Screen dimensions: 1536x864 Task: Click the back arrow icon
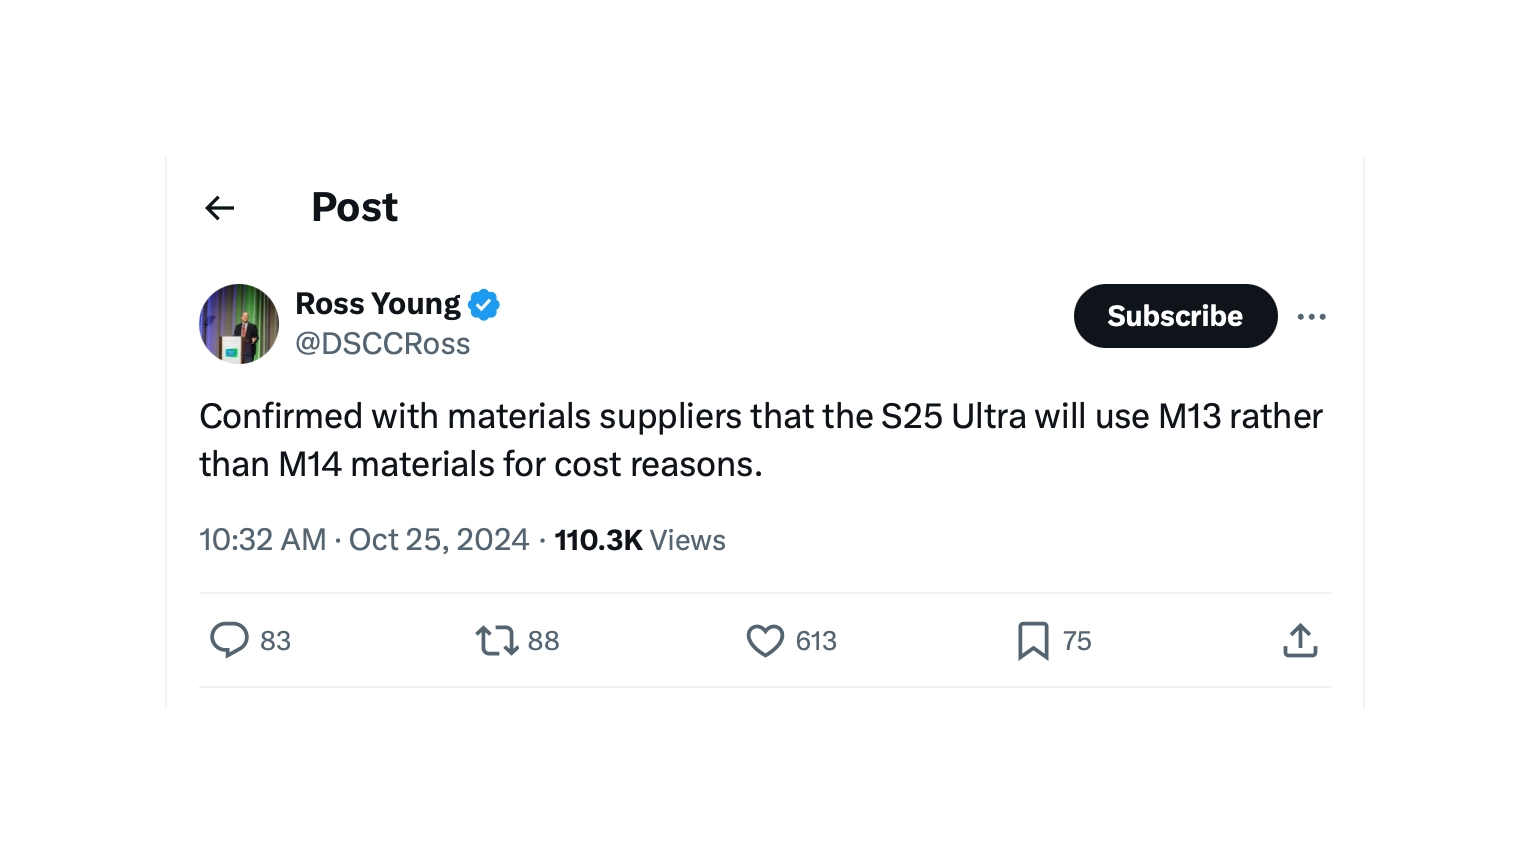219,208
